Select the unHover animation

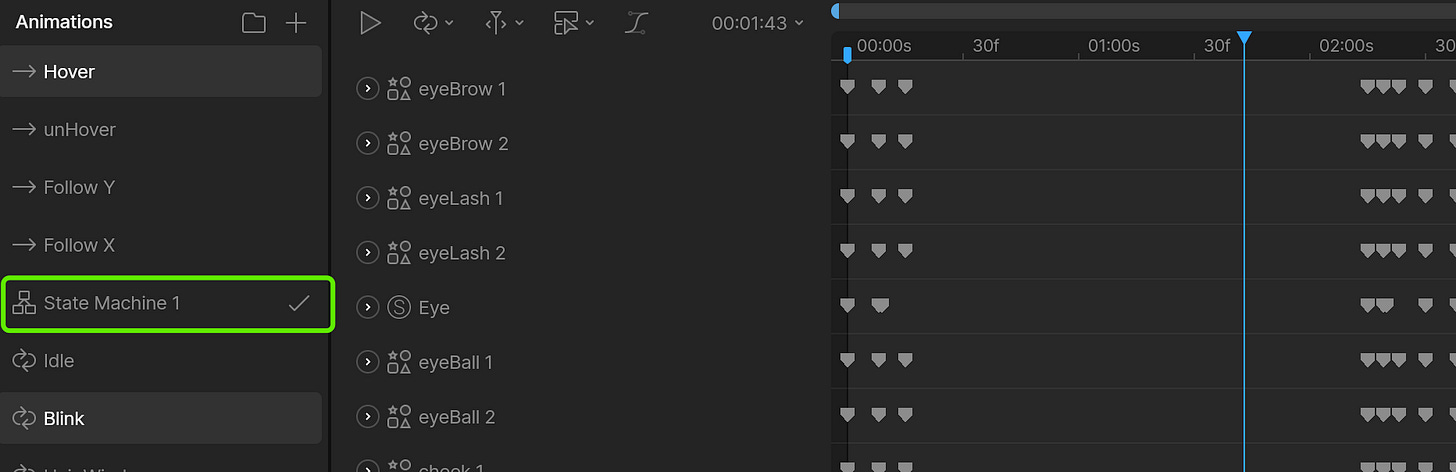pos(161,129)
